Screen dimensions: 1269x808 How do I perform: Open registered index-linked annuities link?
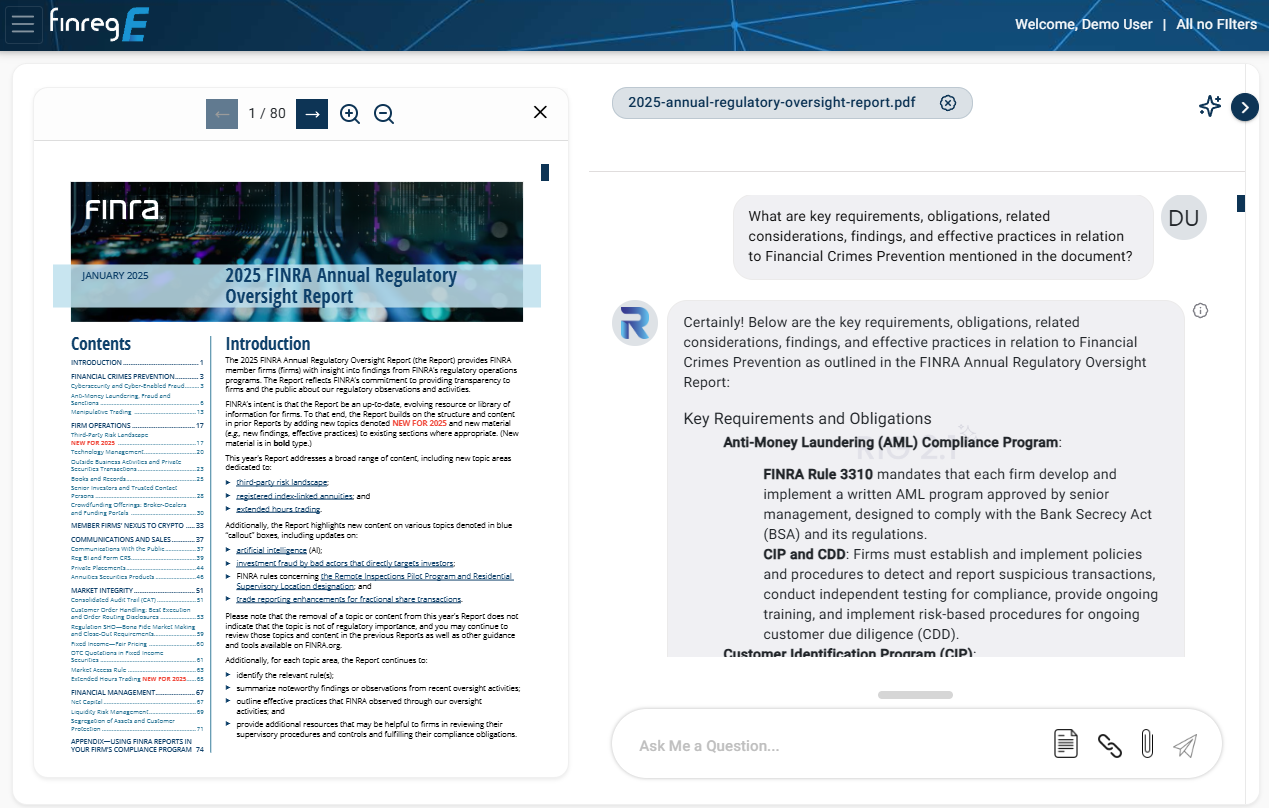(x=295, y=496)
